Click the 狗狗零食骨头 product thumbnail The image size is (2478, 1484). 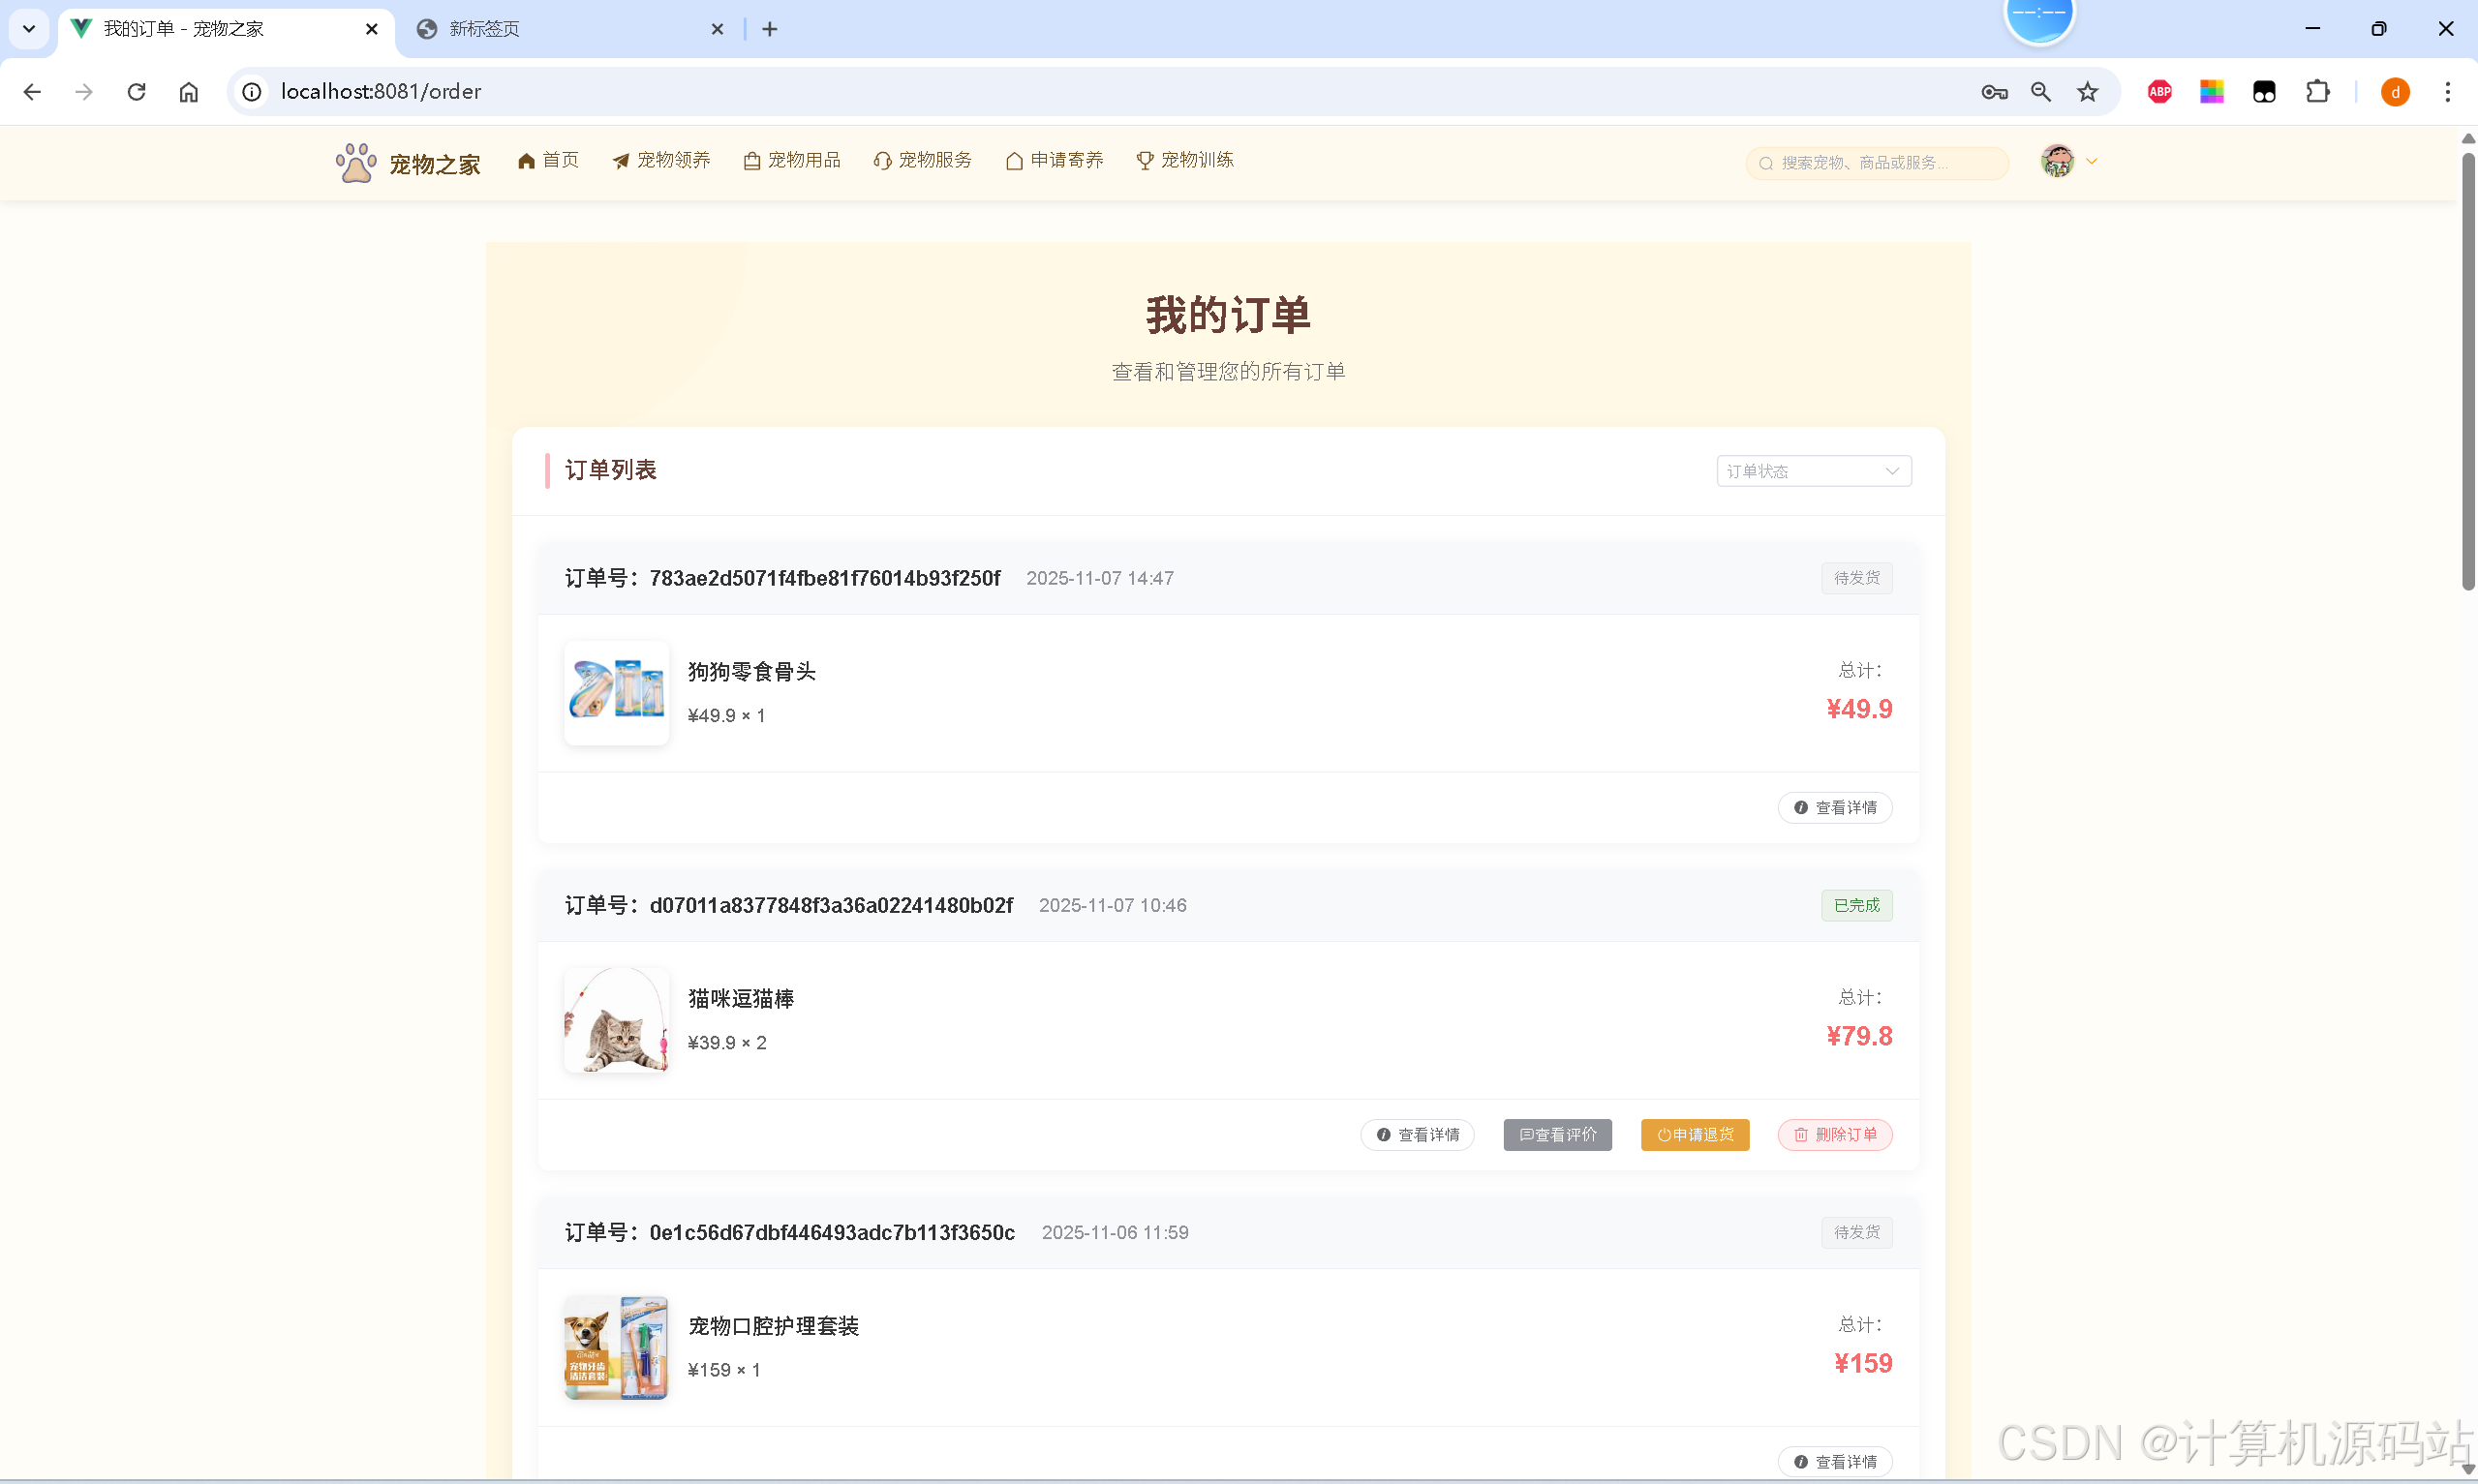click(616, 693)
